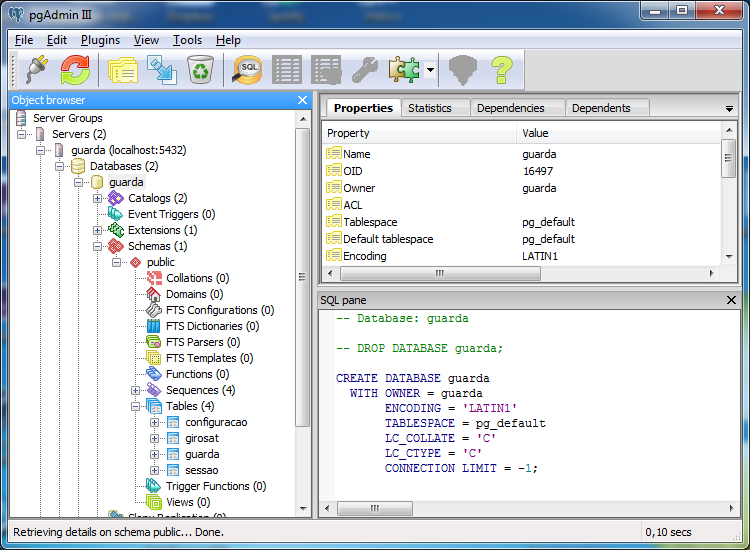Click the plug connection toolbar icon
The image size is (750, 550).
37,70
